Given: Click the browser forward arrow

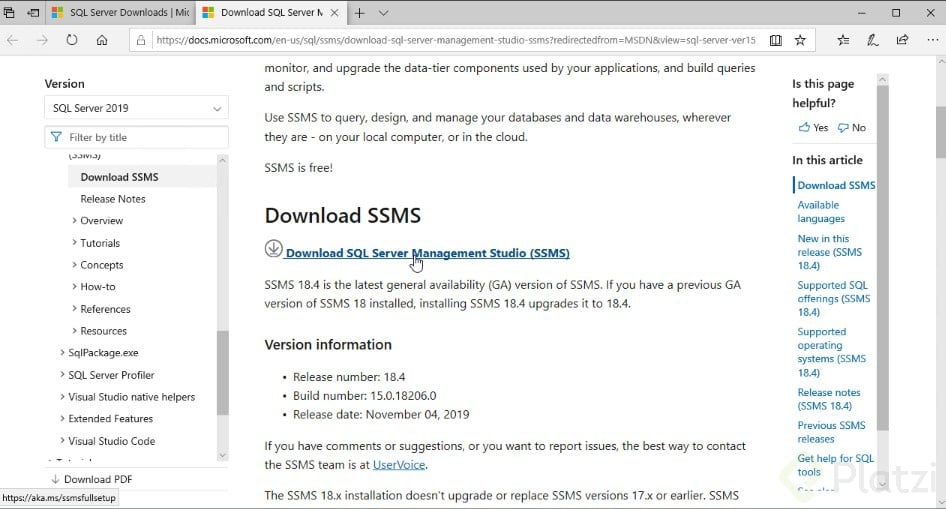Looking at the screenshot, I should click(42, 40).
